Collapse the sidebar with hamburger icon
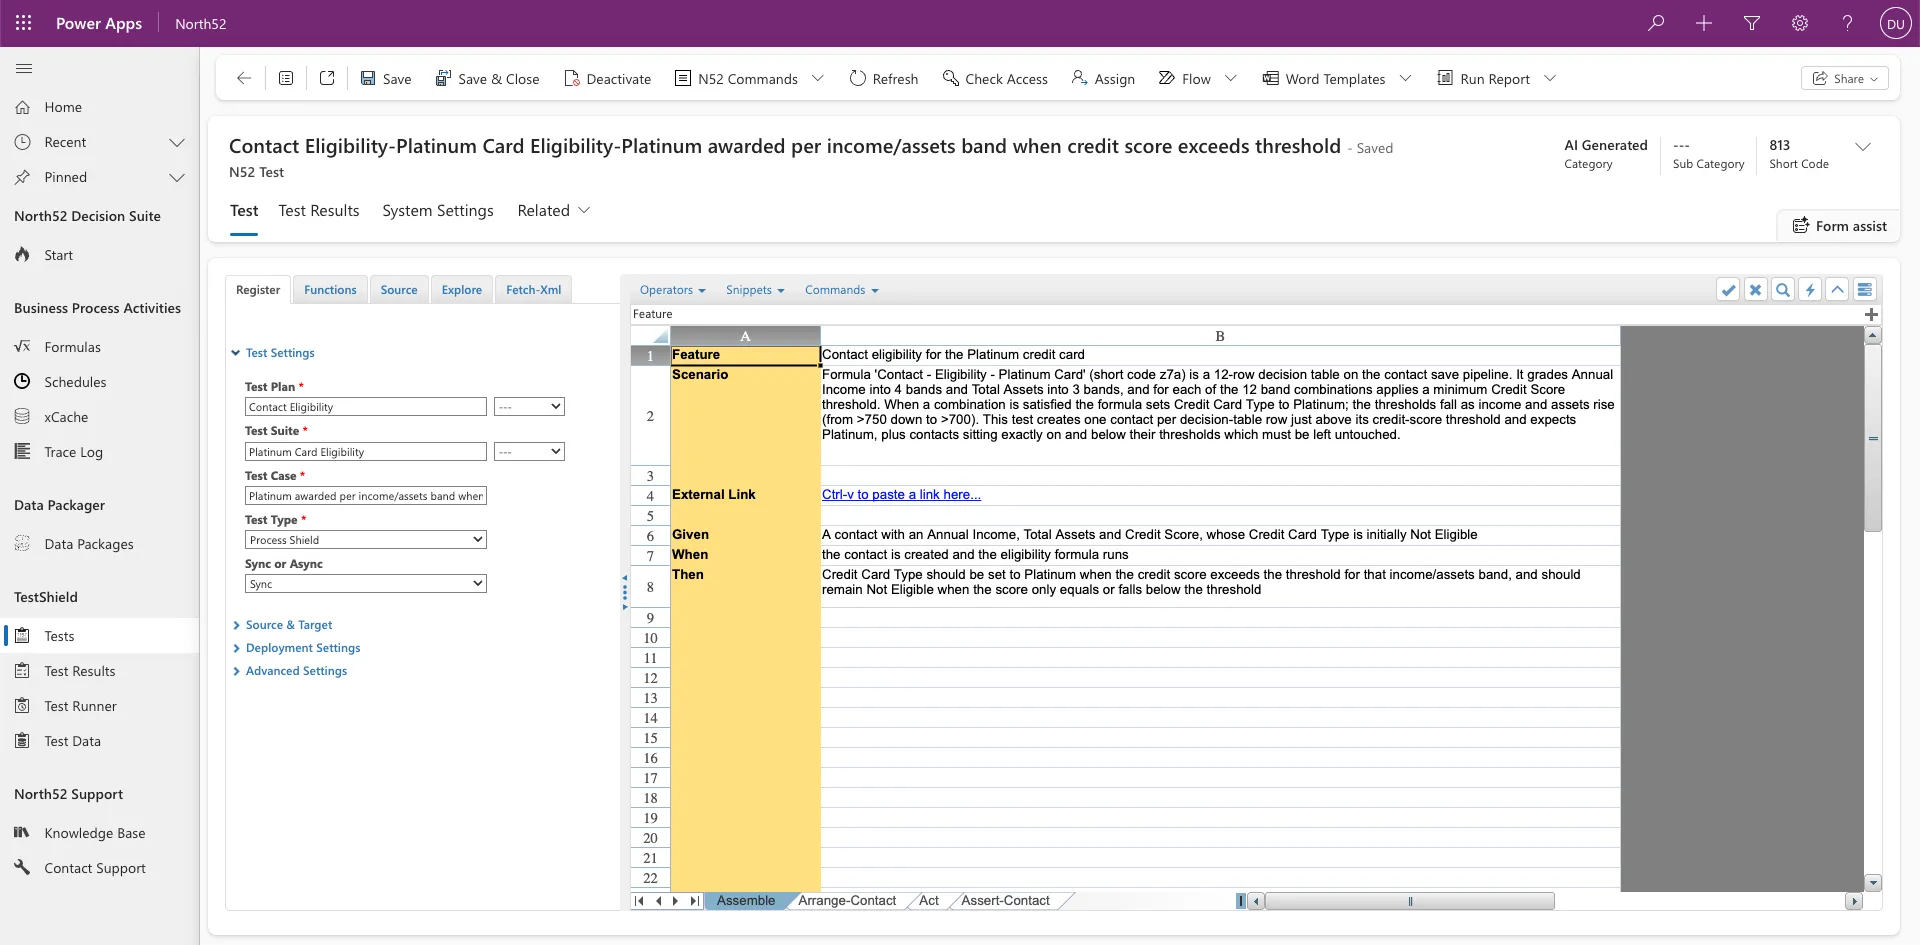 (x=24, y=68)
